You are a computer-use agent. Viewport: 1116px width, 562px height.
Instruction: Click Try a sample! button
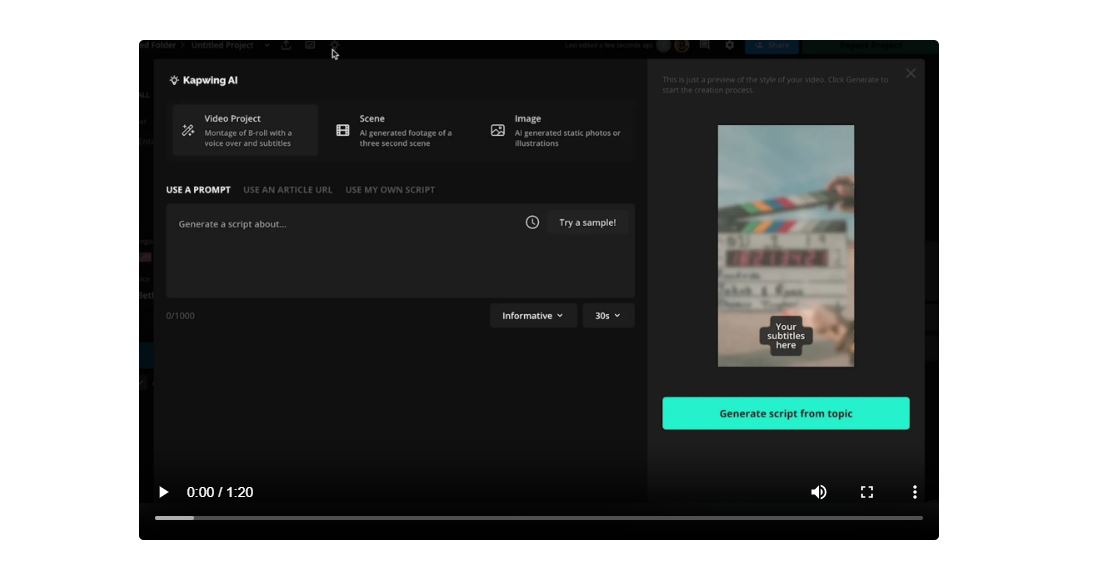pos(588,223)
